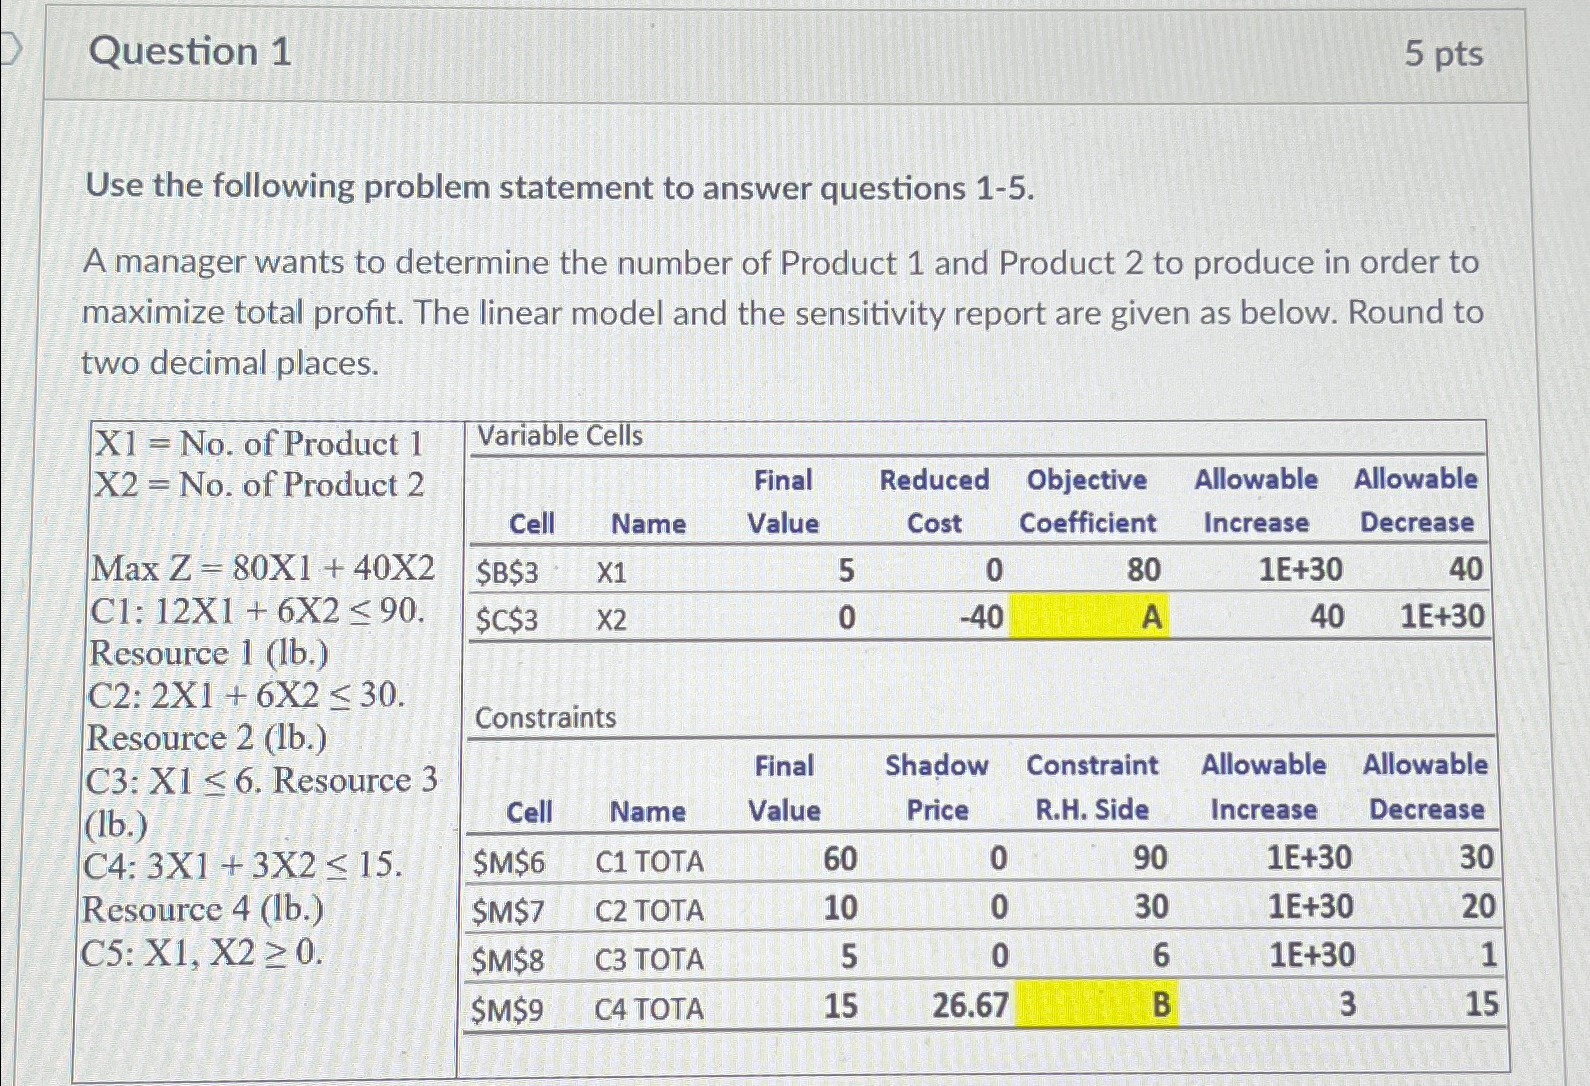This screenshot has width=1590, height=1086.
Task: Click the X1 name in Variable Cells
Action: click(611, 573)
